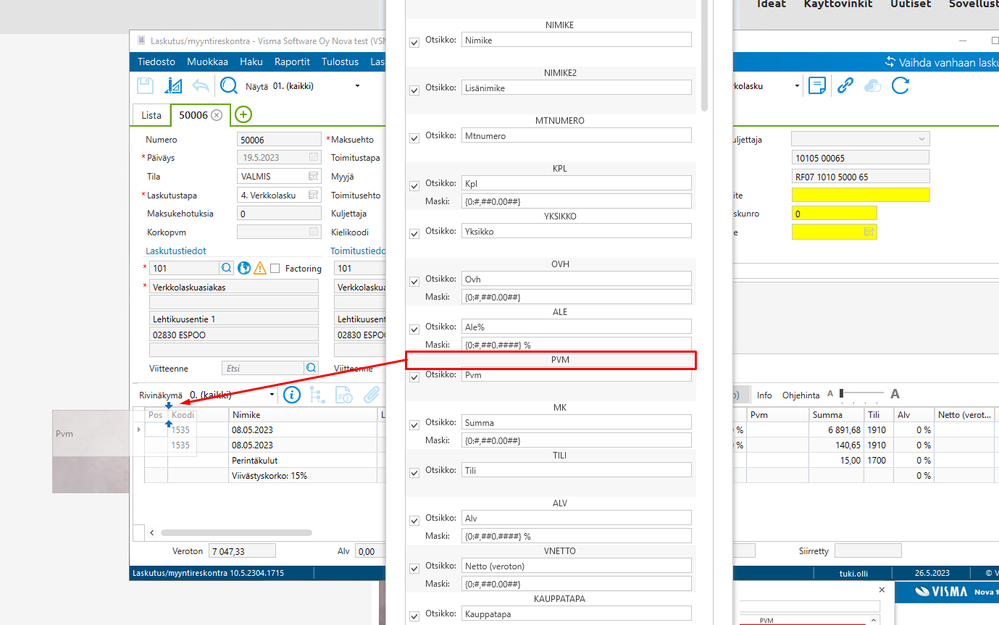999x625 pixels.
Task: Click the blue info circle row icon
Action: point(292,395)
